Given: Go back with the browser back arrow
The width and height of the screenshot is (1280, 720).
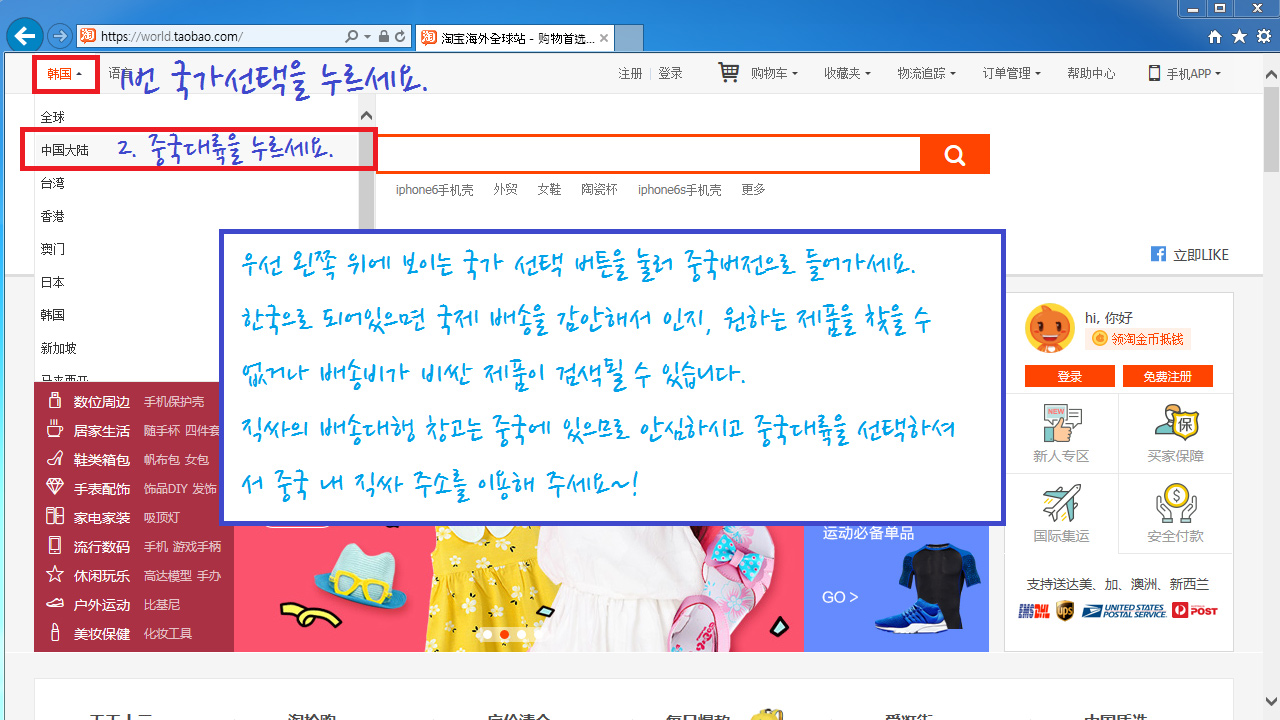Looking at the screenshot, I should pyautogui.click(x=24, y=36).
